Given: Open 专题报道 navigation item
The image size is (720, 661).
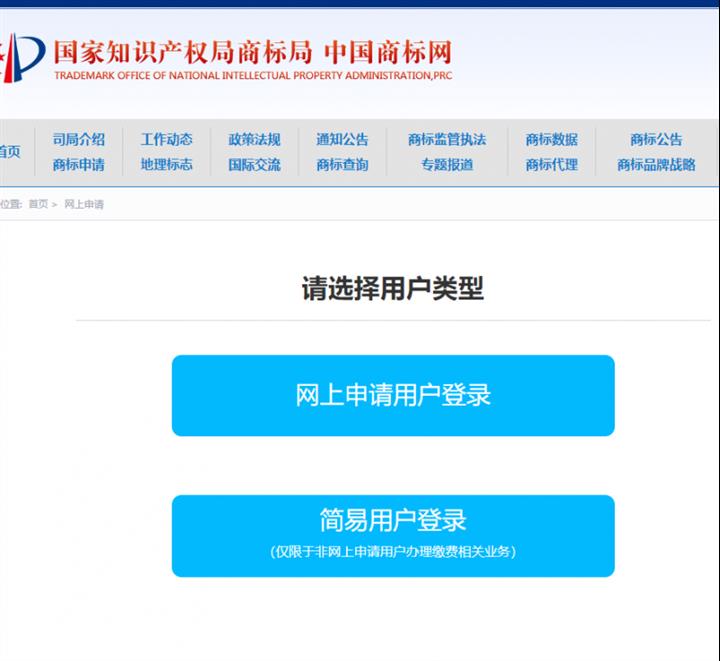Looking at the screenshot, I should pos(447,165).
